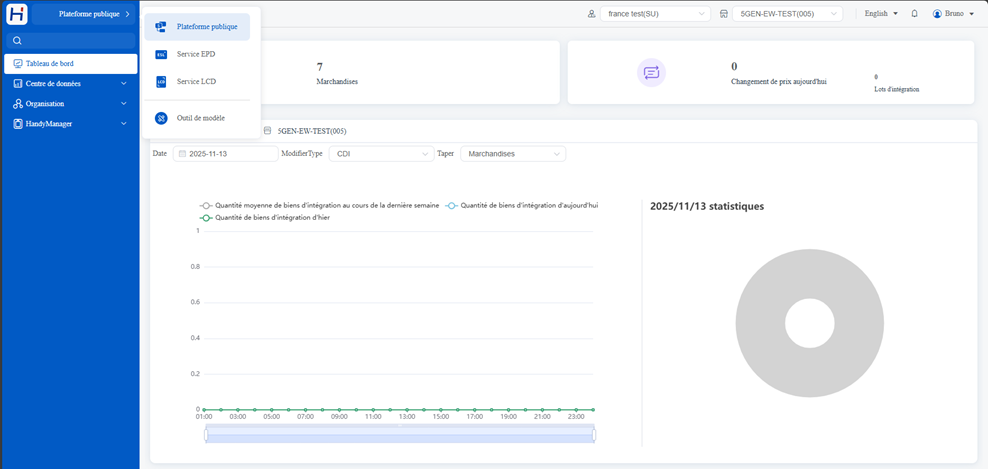988x469 pixels.
Task: Open the france test(SU) dropdown
Action: click(655, 14)
